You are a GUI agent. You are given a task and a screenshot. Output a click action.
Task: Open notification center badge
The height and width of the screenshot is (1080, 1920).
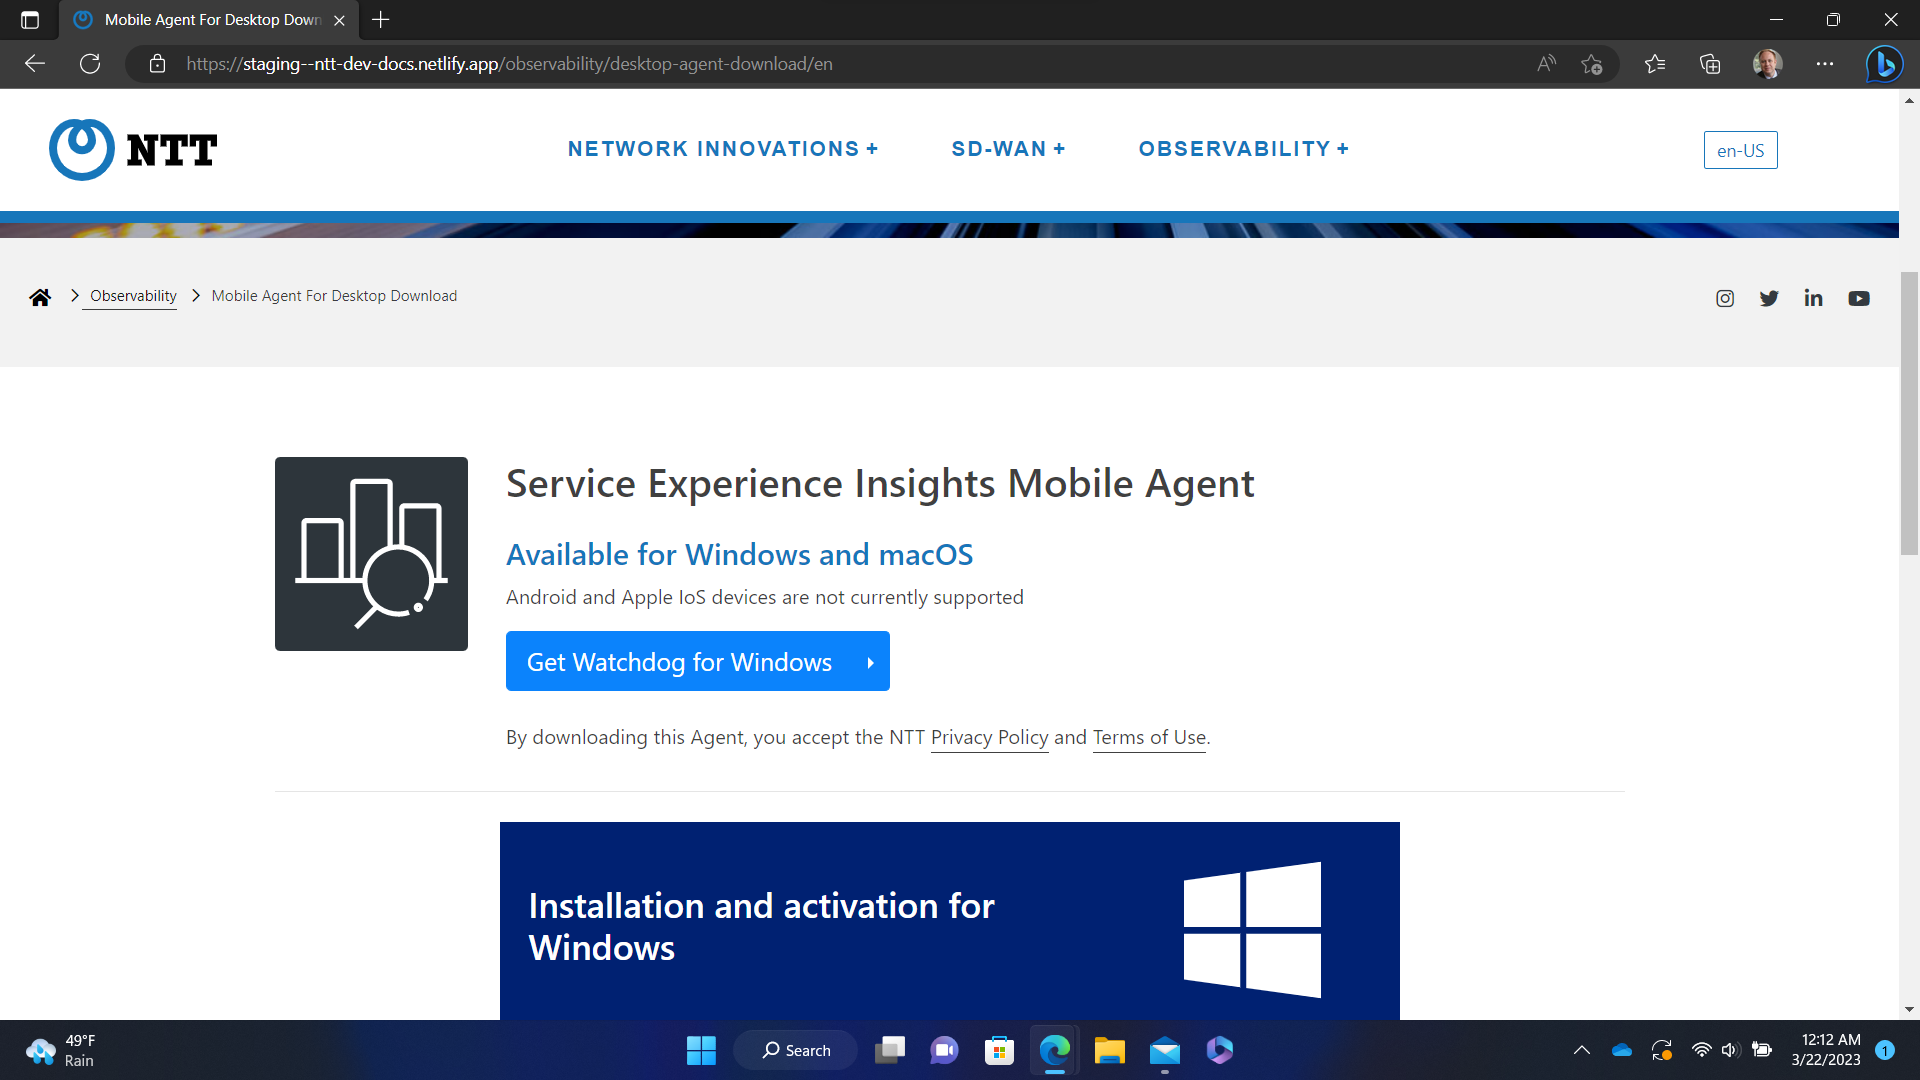click(x=1885, y=1050)
